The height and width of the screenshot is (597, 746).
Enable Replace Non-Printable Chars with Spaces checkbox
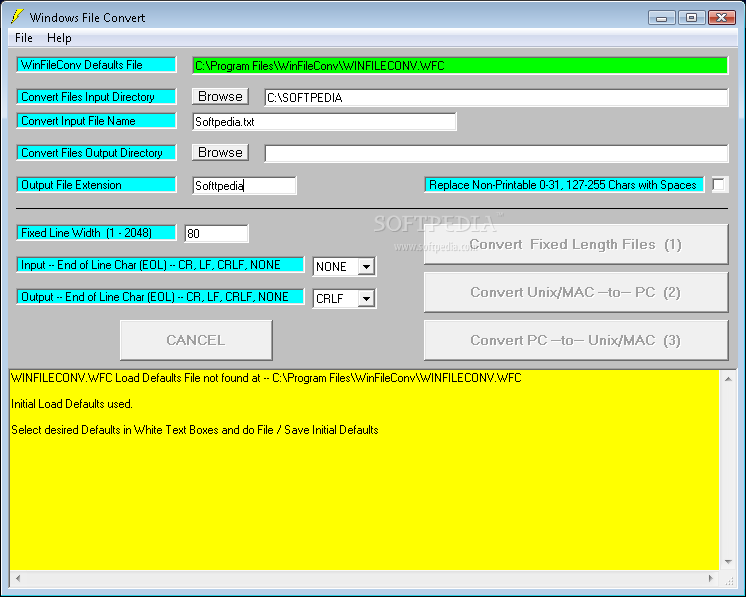(718, 185)
